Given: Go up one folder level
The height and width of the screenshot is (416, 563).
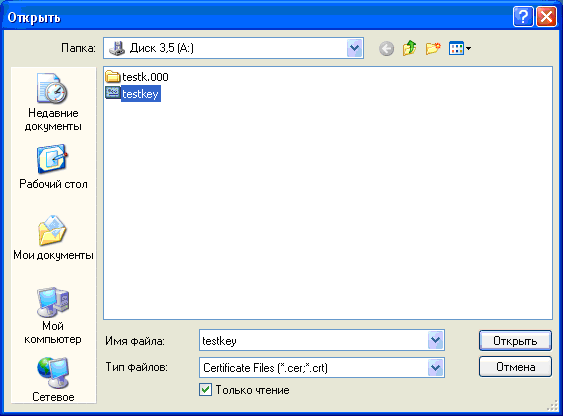Looking at the screenshot, I should coord(410,48).
